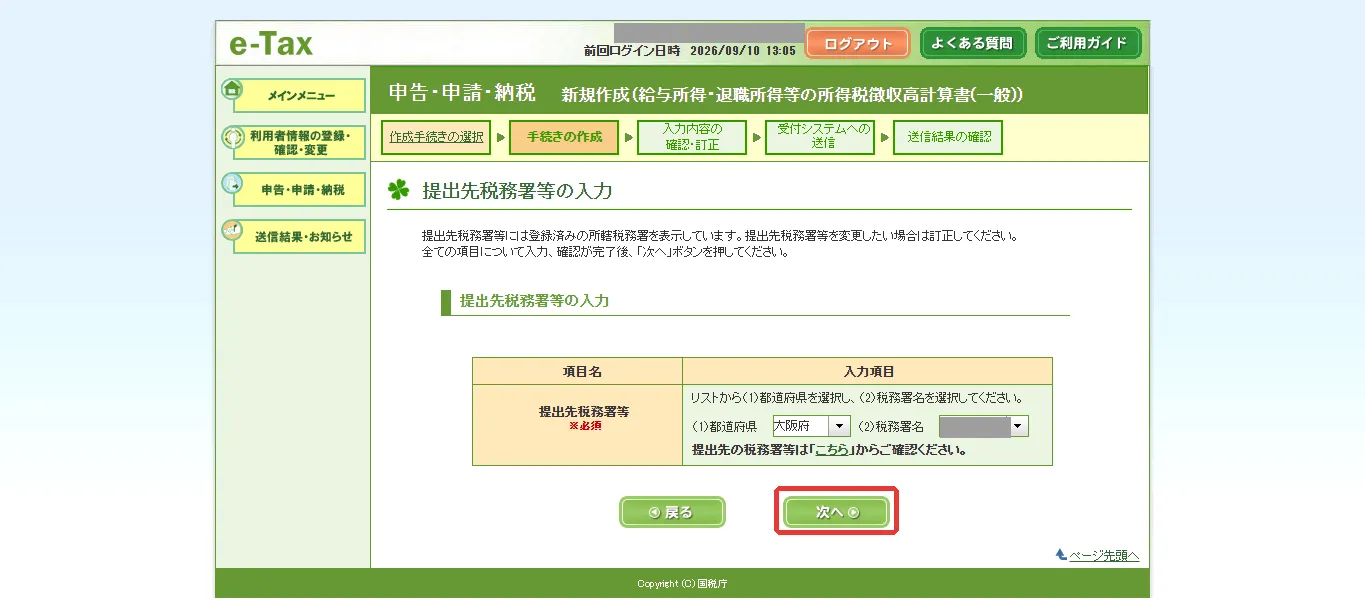The image size is (1365, 600).
Task: Select the 手続きの作成 step
Action: pyautogui.click(x=564, y=137)
